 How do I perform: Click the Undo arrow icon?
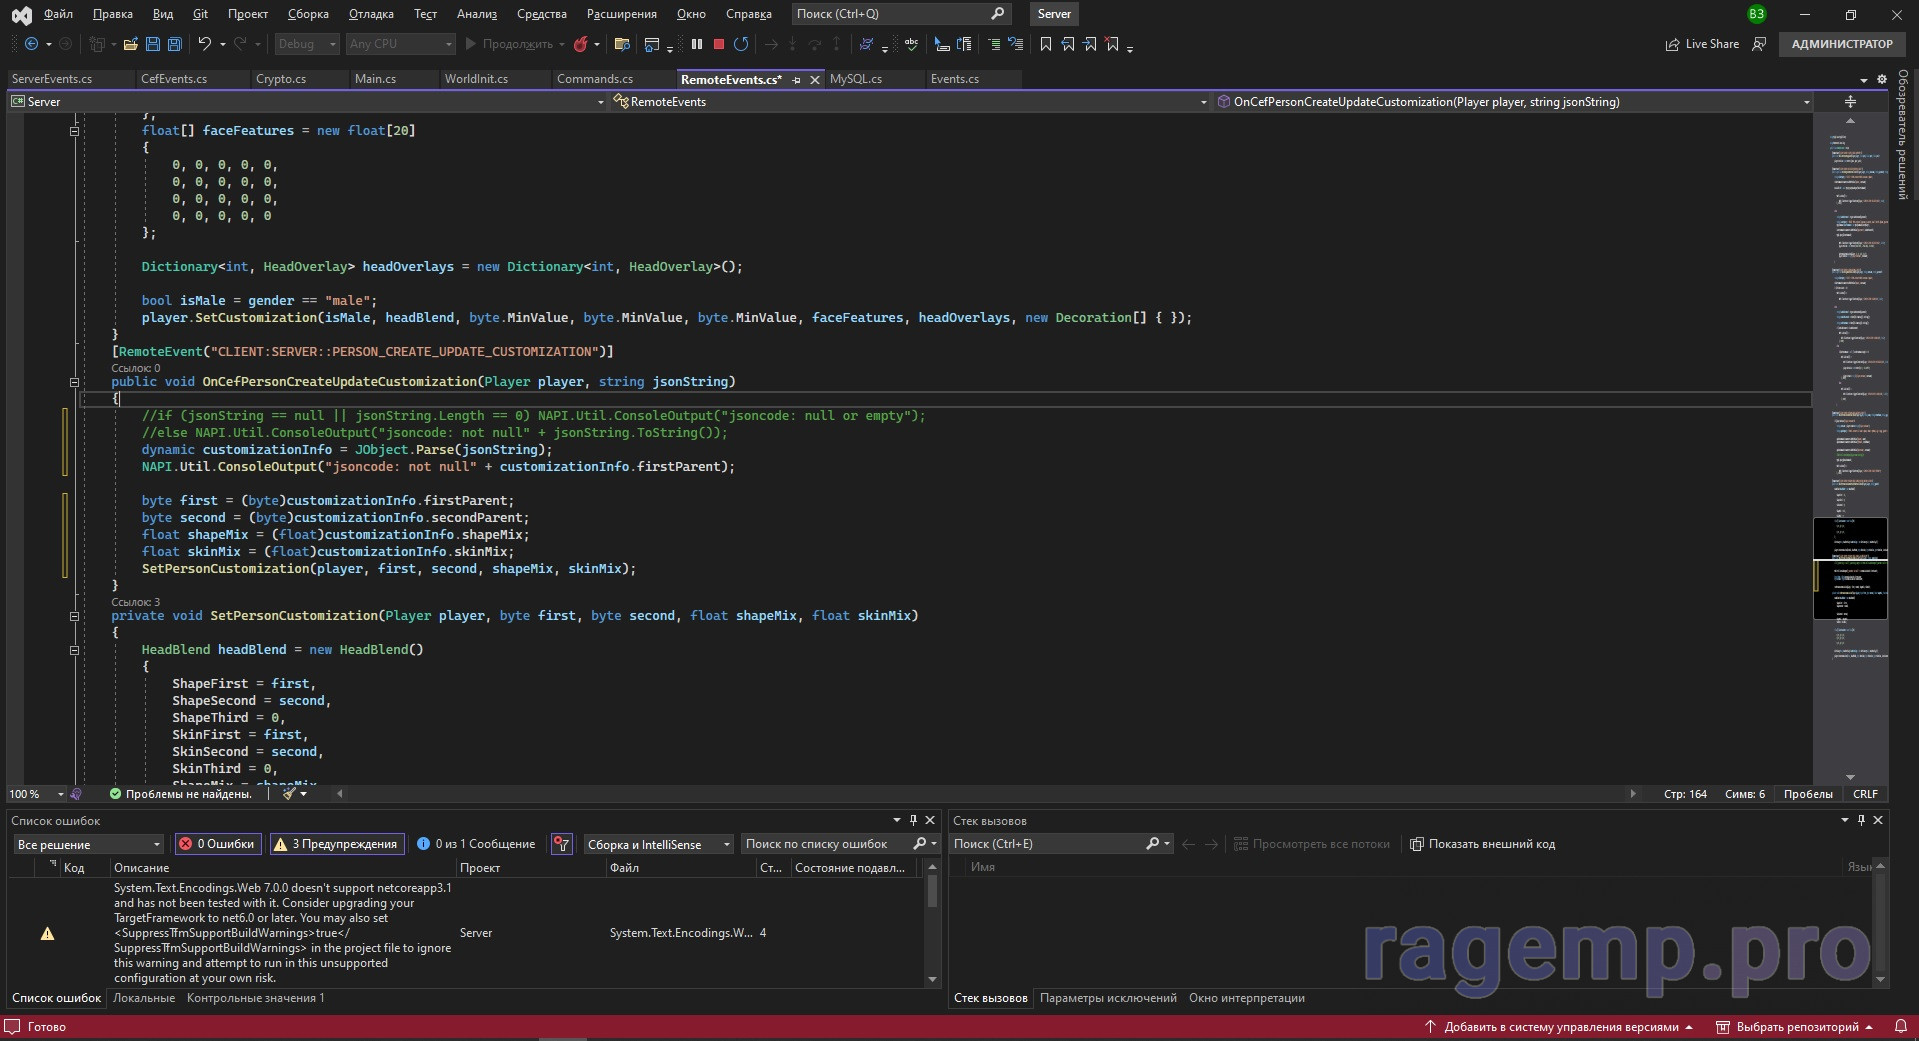204,44
